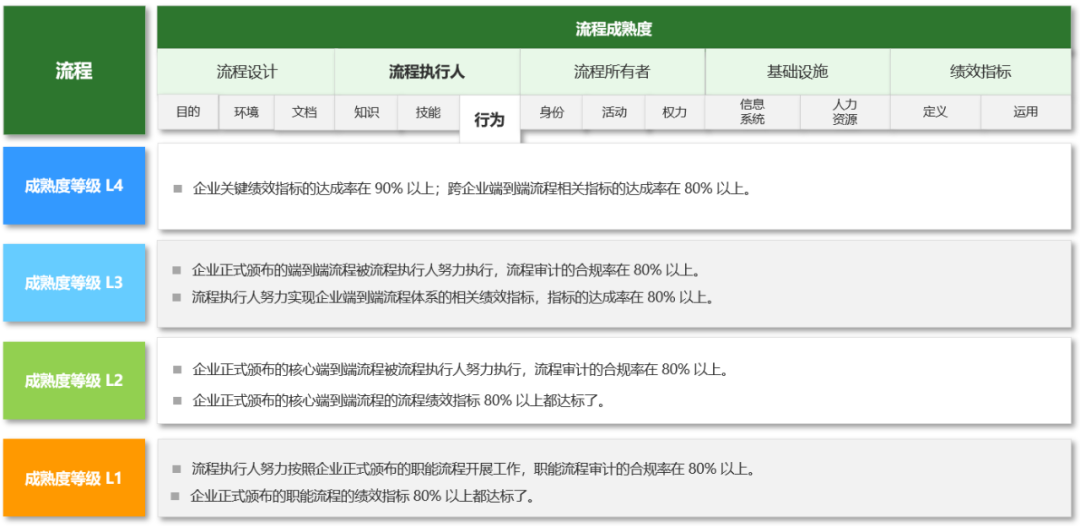Click the orange 成熟度等级 L1 block
1080x527 pixels.
(74, 478)
